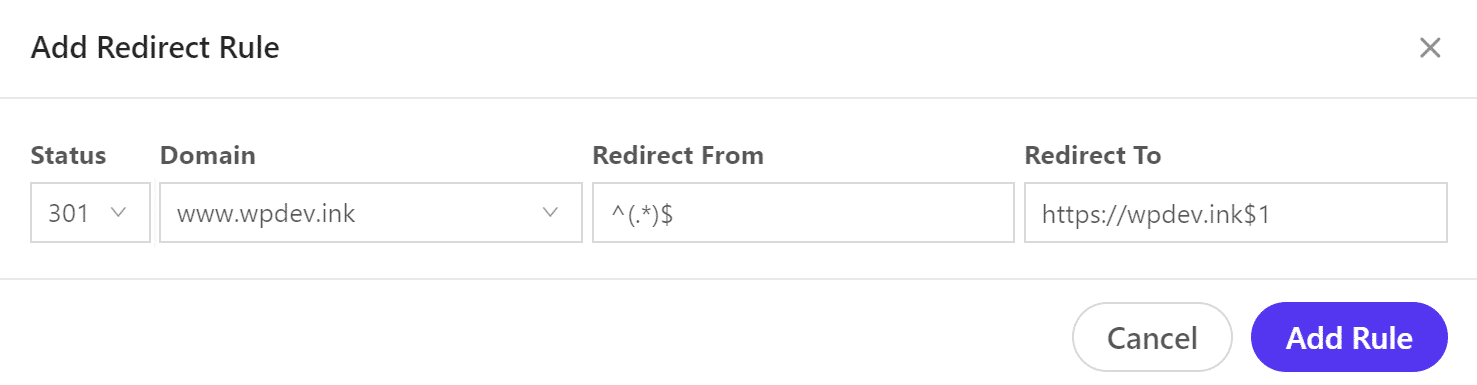Click blank space inside Redirect To field
The width and height of the screenshot is (1477, 385).
(x=1360, y=212)
